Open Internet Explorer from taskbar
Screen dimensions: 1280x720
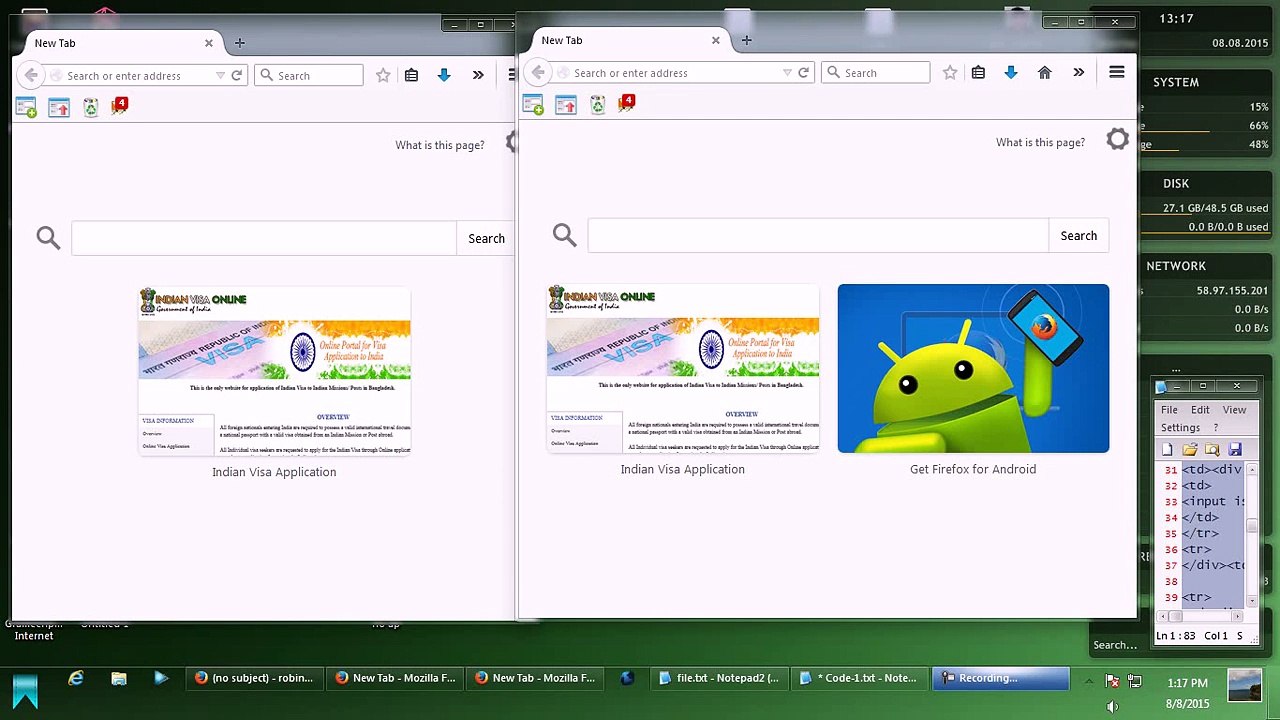tap(76, 678)
